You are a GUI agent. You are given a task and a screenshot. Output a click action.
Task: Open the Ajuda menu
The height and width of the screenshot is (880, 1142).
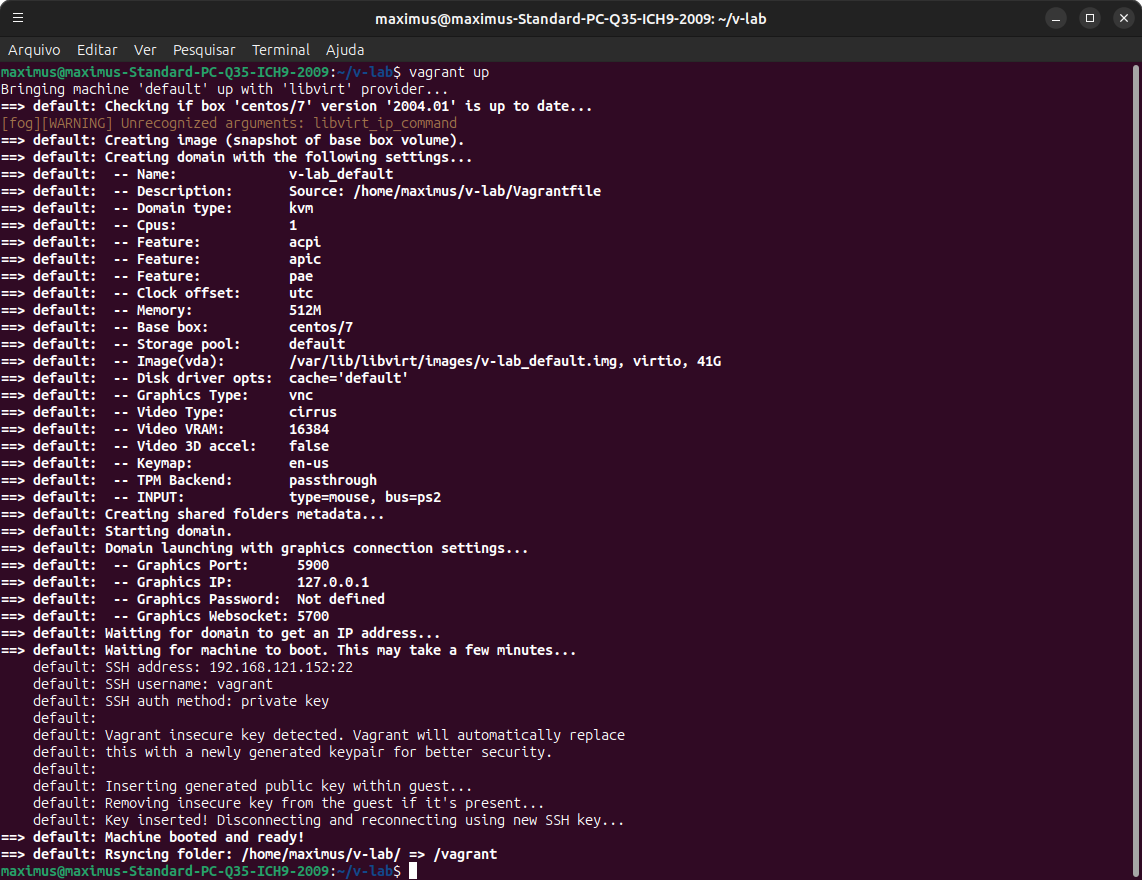pos(345,49)
